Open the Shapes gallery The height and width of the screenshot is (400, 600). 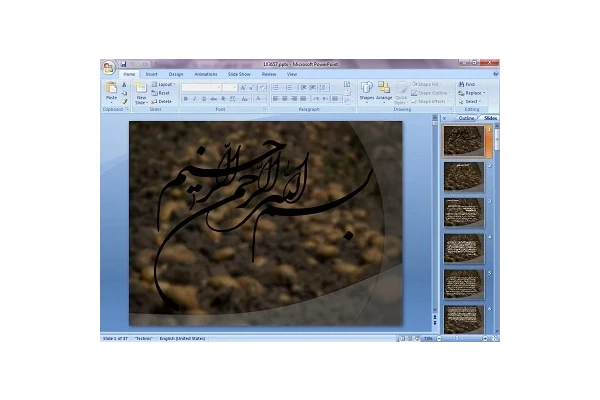pos(366,91)
